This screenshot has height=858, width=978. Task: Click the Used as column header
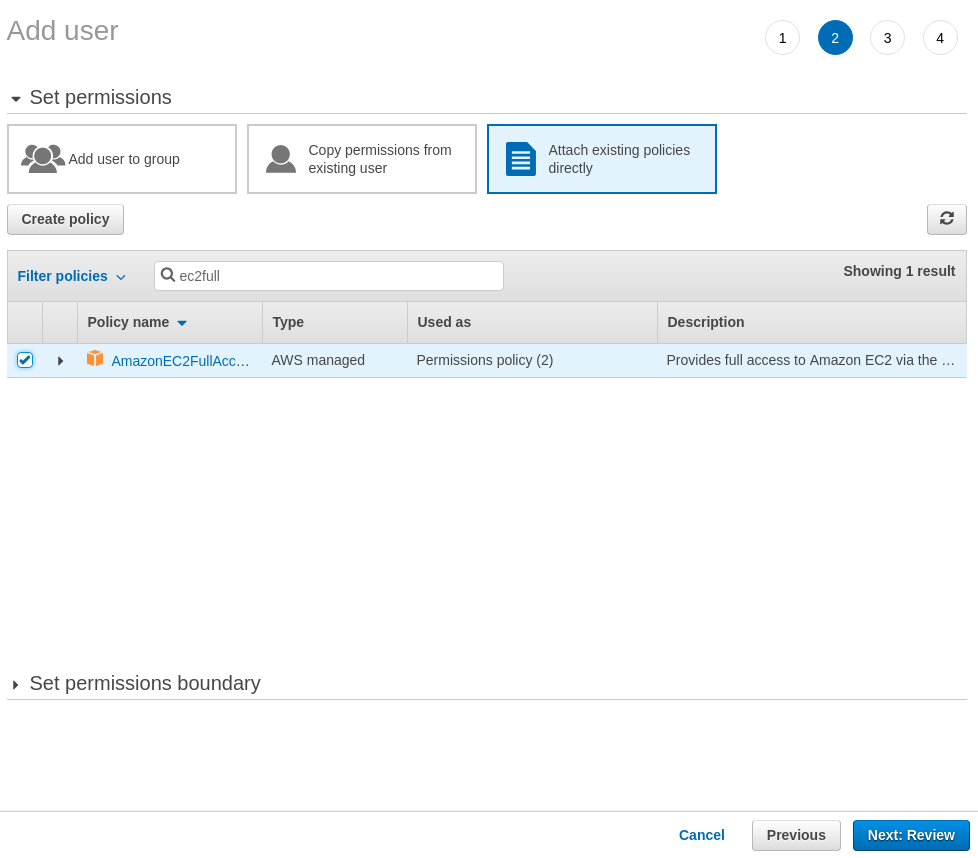coord(532,322)
